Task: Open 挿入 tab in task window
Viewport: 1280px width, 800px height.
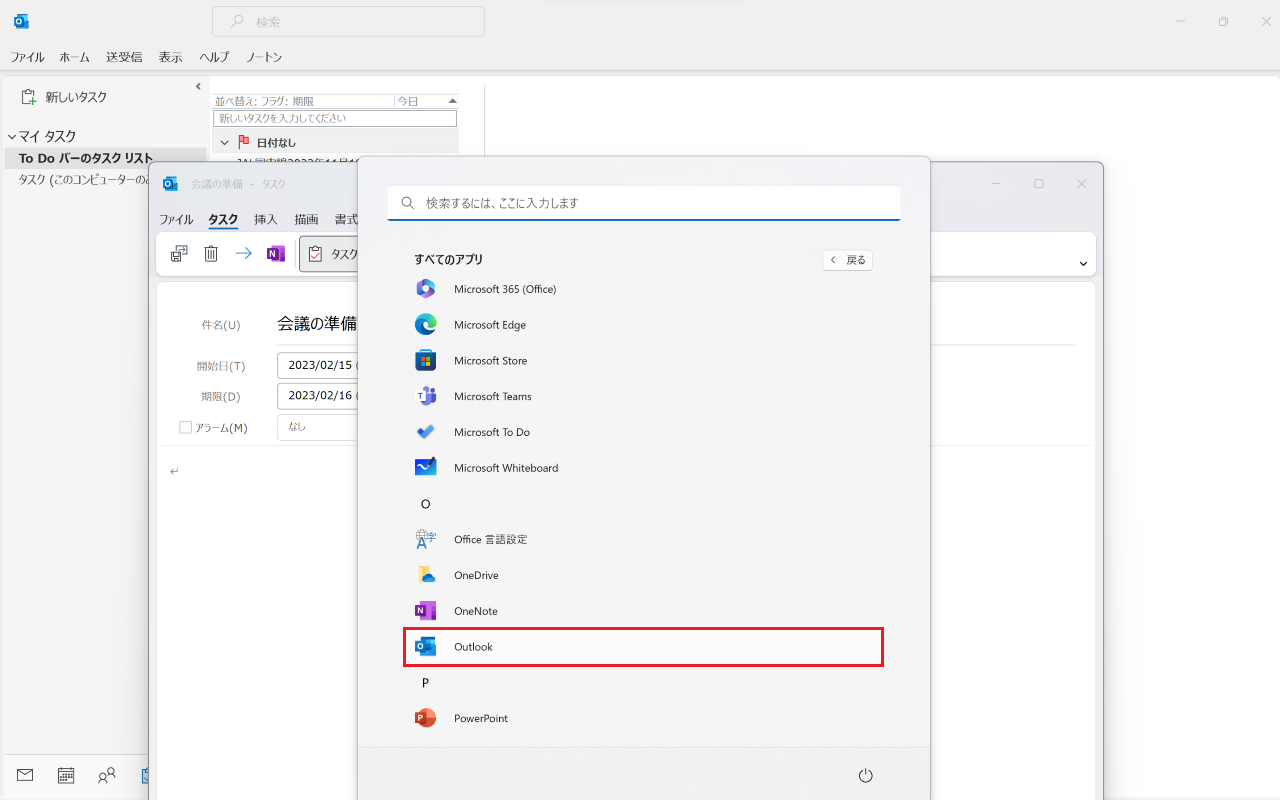Action: coord(266,219)
